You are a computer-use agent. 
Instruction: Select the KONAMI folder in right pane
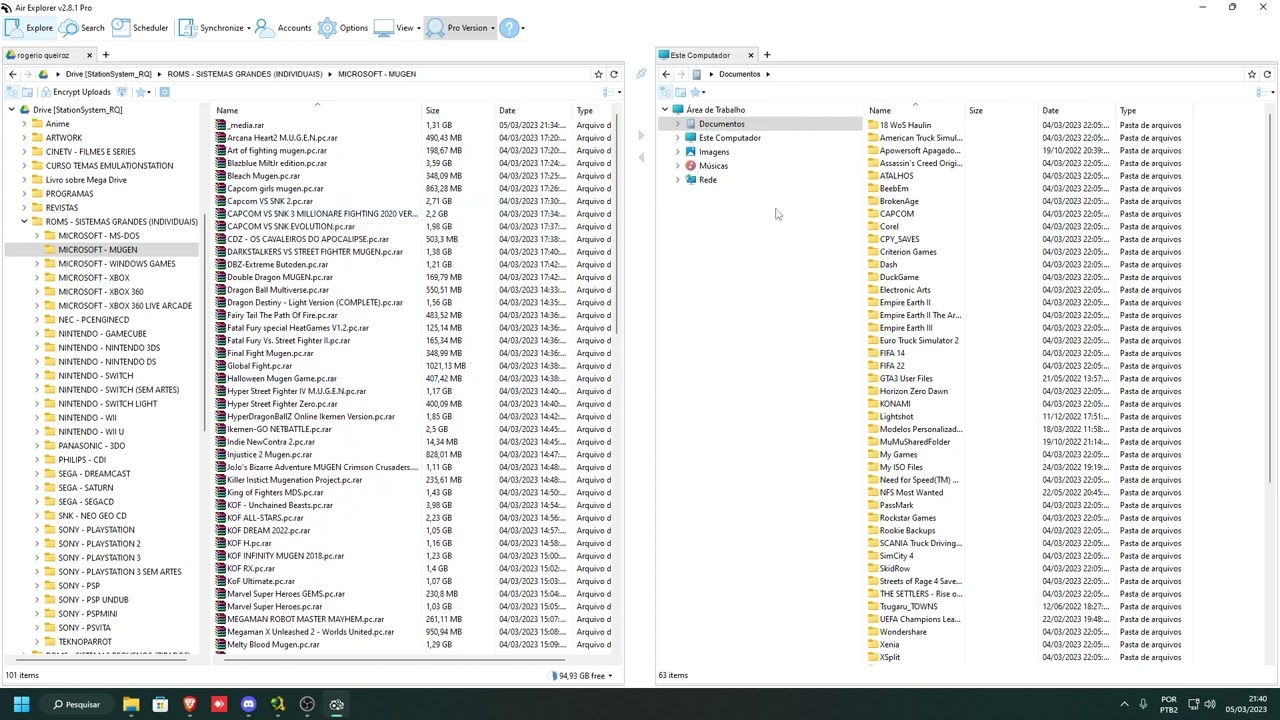(895, 404)
